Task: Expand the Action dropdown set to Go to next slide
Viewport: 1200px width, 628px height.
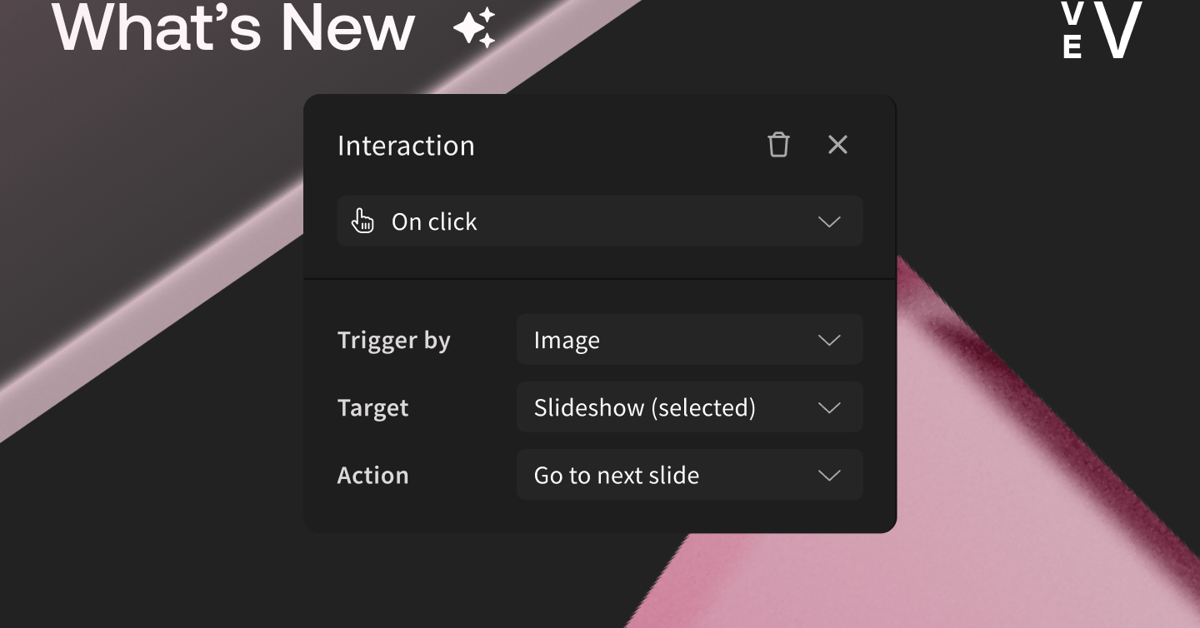Action: point(689,475)
